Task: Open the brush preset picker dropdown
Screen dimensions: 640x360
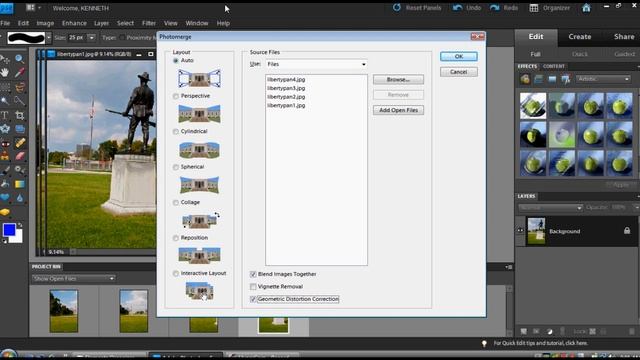Action: click(49, 38)
